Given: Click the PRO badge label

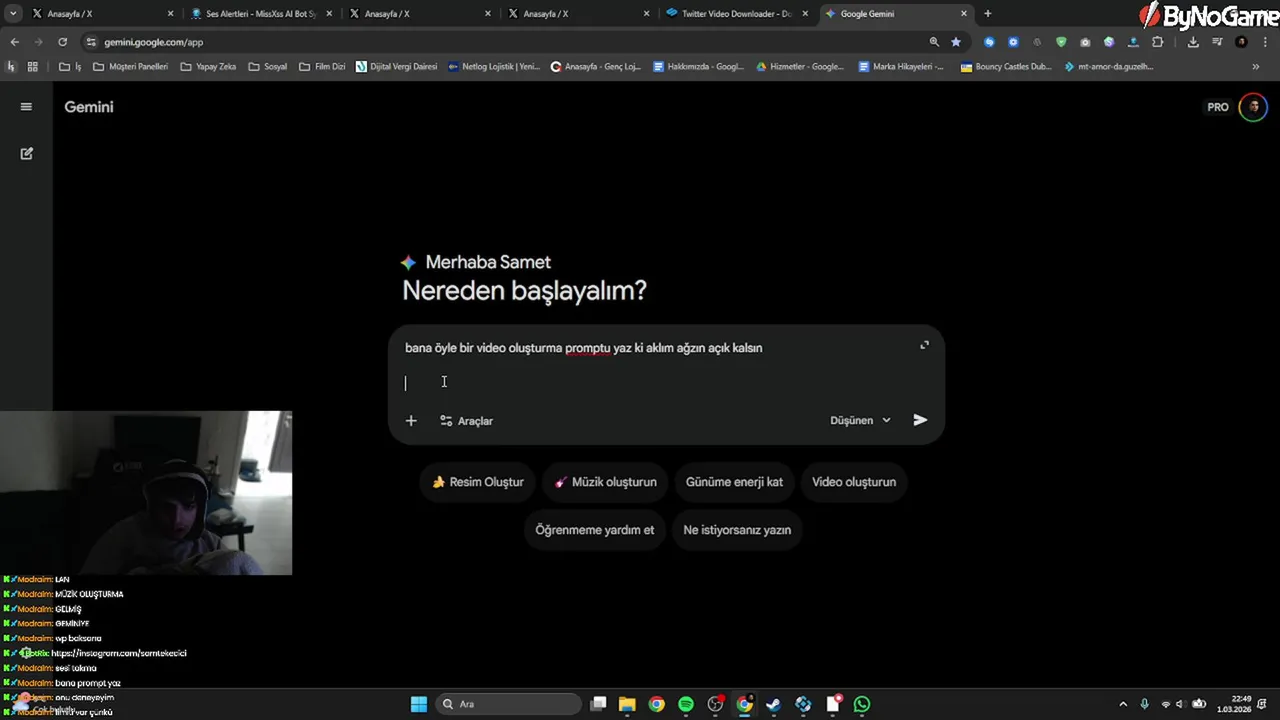Looking at the screenshot, I should (1218, 107).
